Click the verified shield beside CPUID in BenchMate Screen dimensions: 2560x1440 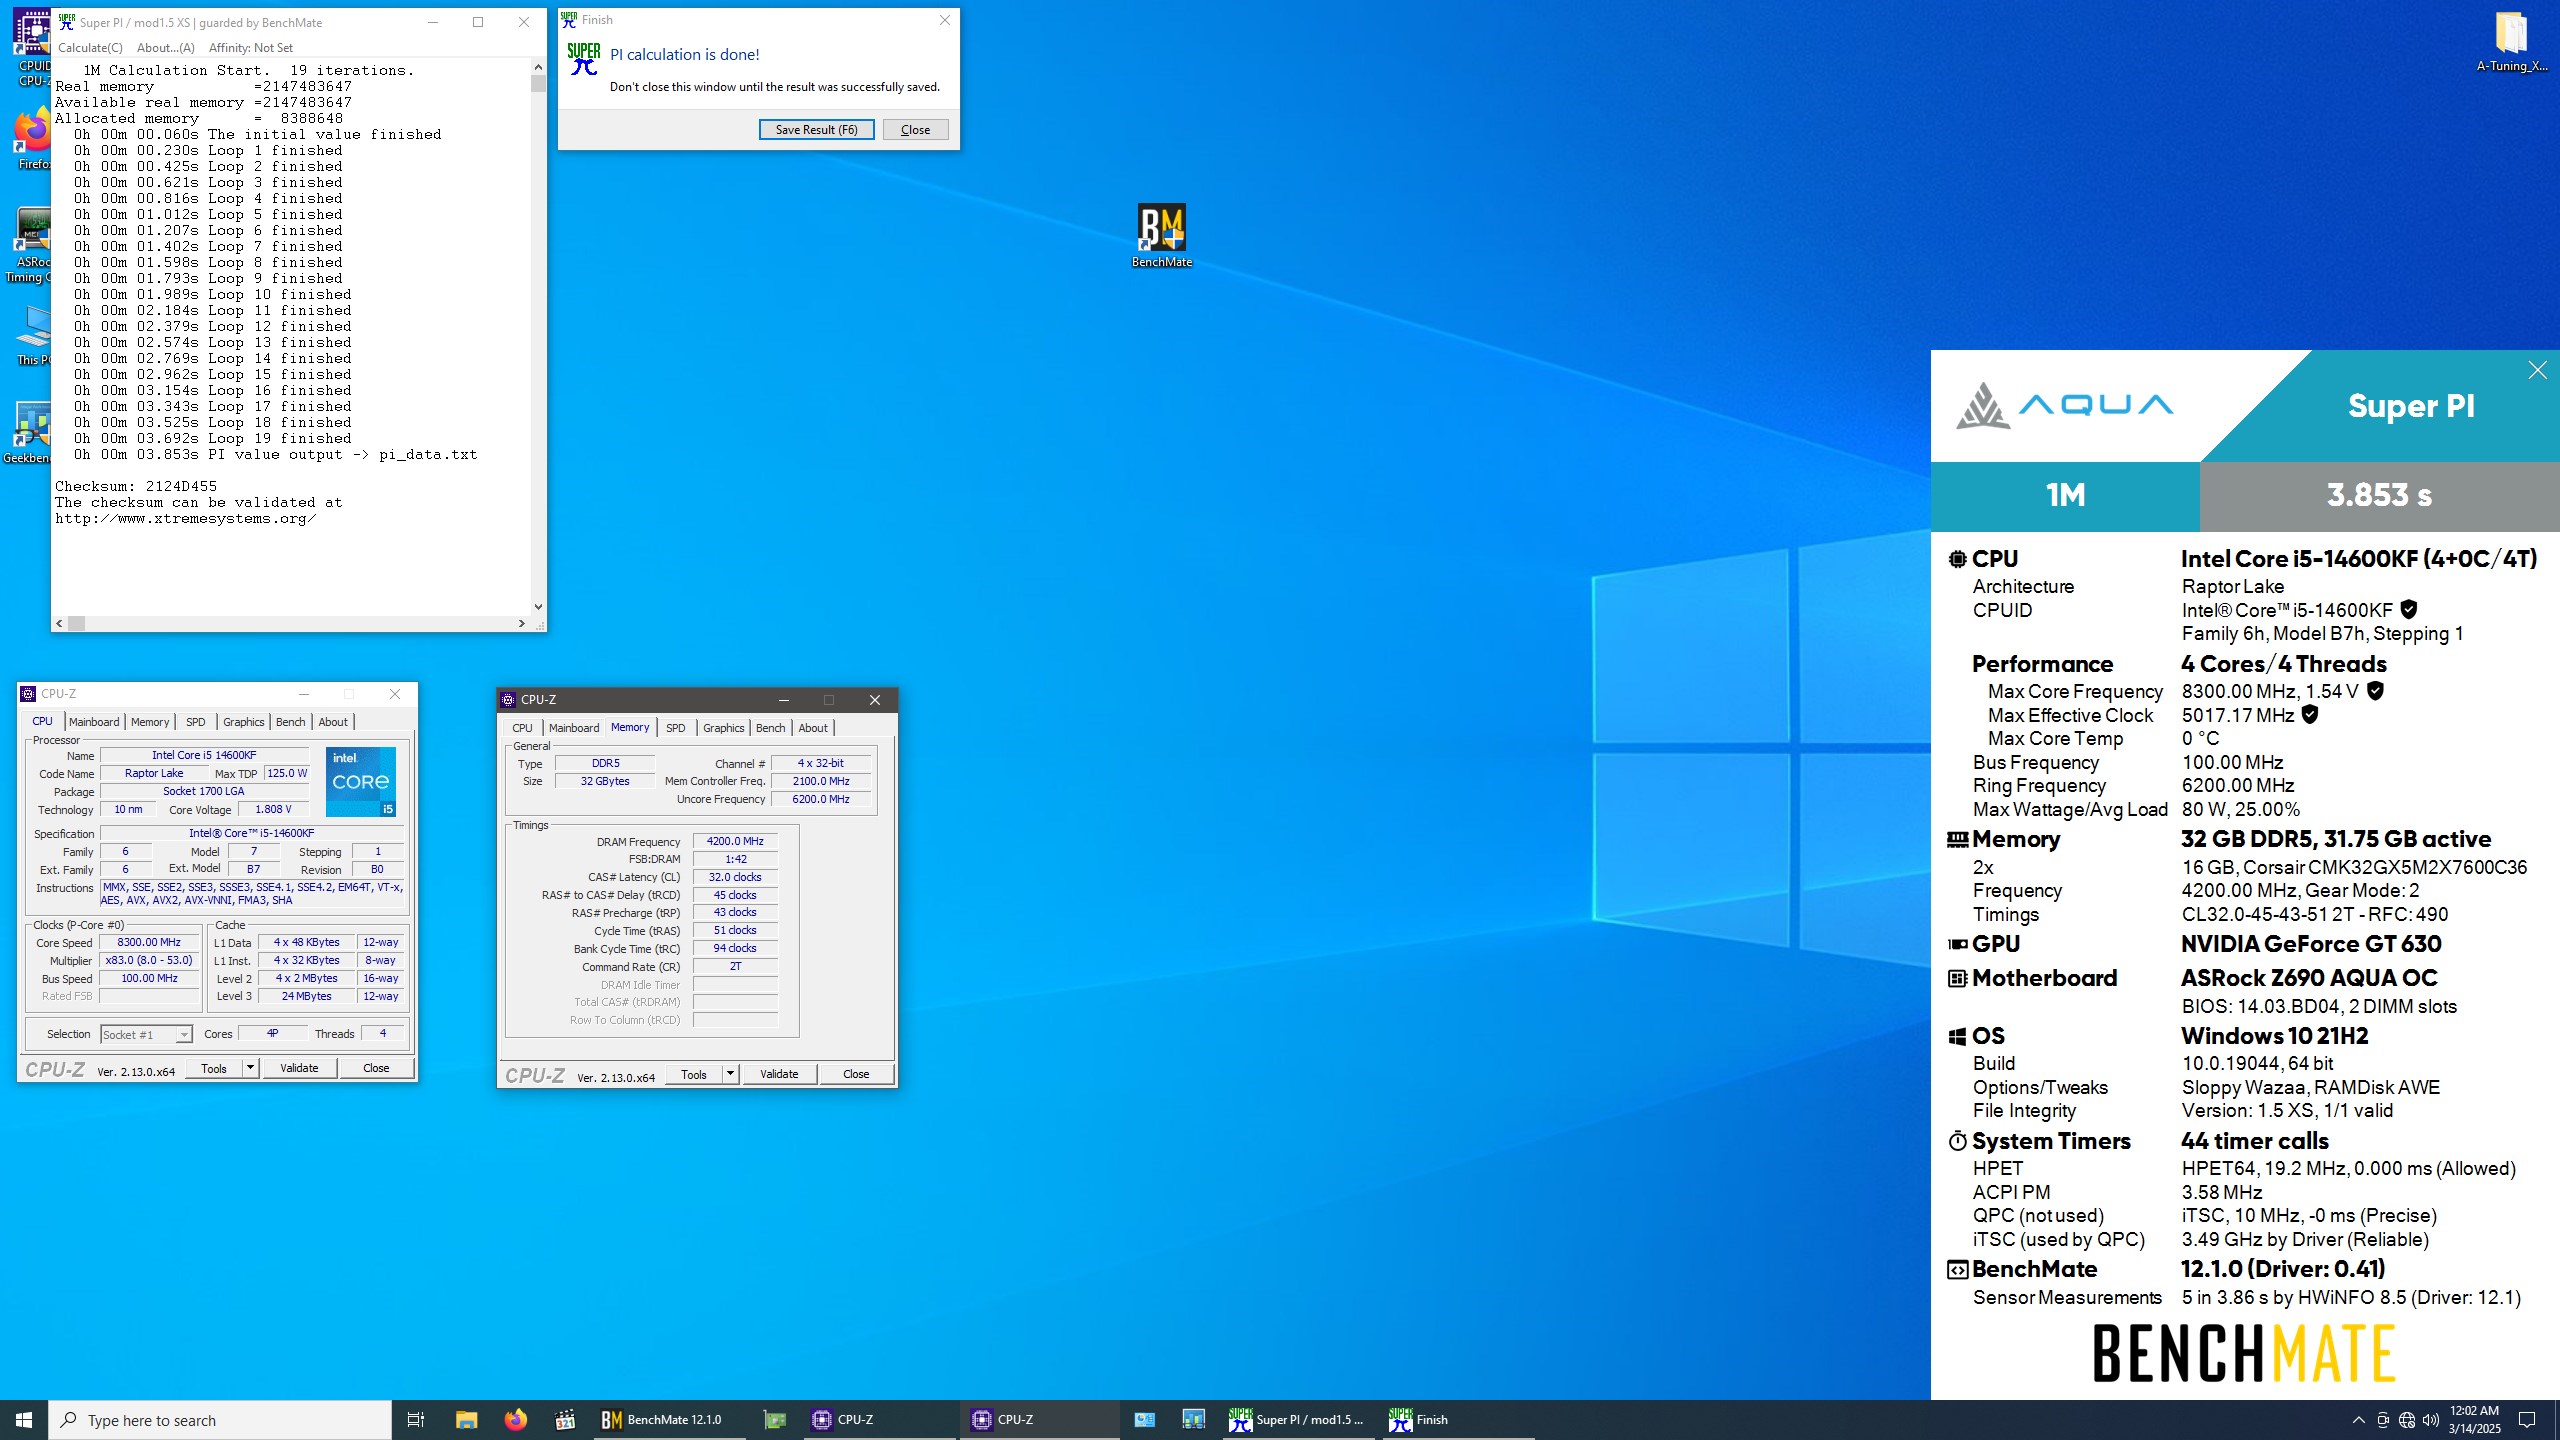[x=2409, y=609]
